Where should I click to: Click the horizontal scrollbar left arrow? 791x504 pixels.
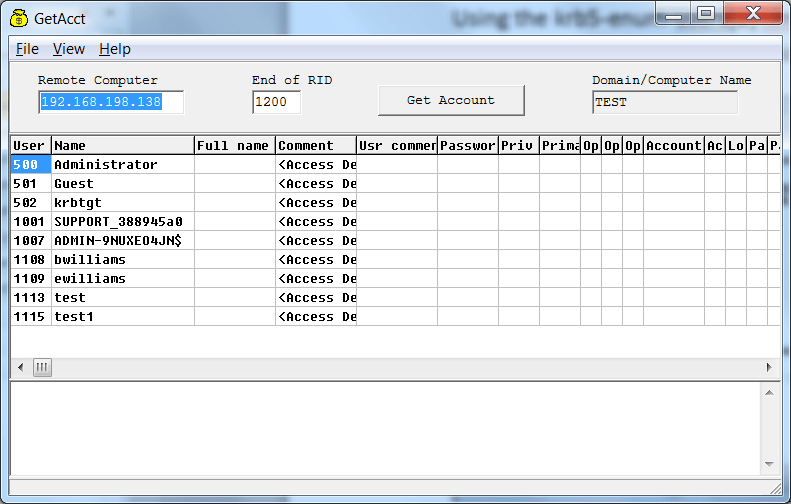(x=20, y=368)
